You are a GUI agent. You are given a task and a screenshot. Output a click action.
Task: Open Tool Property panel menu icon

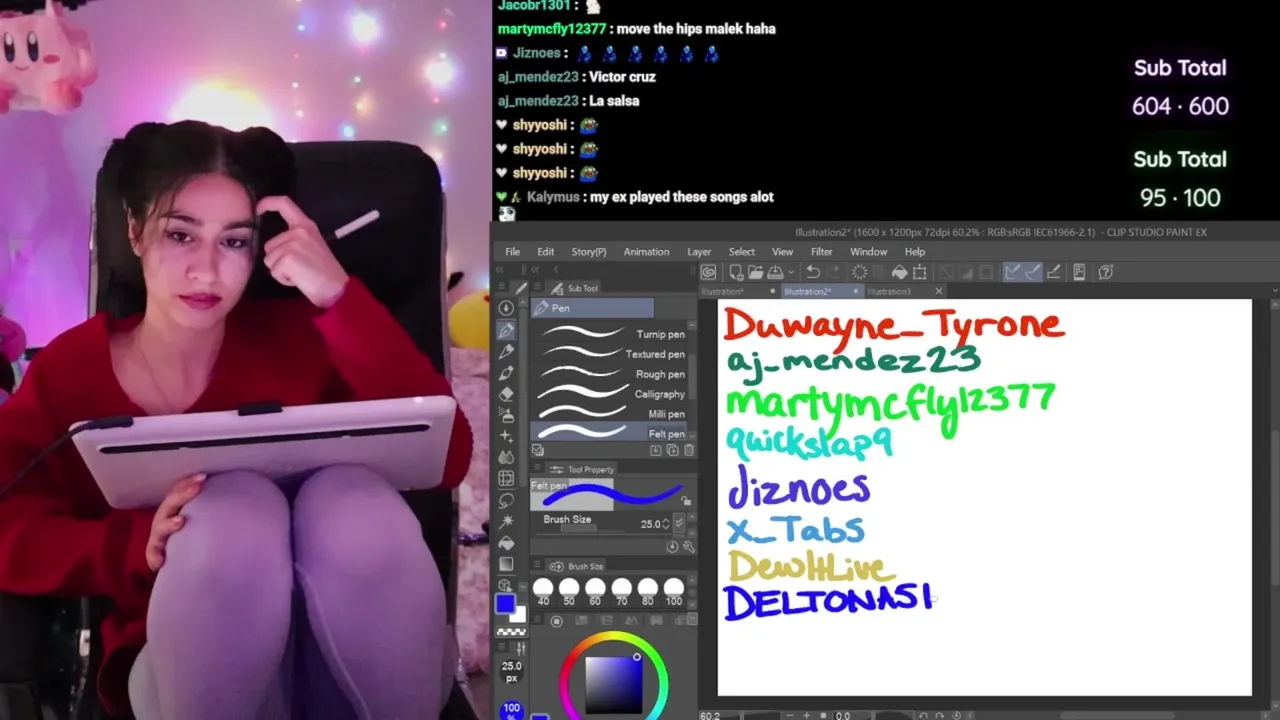click(x=537, y=468)
